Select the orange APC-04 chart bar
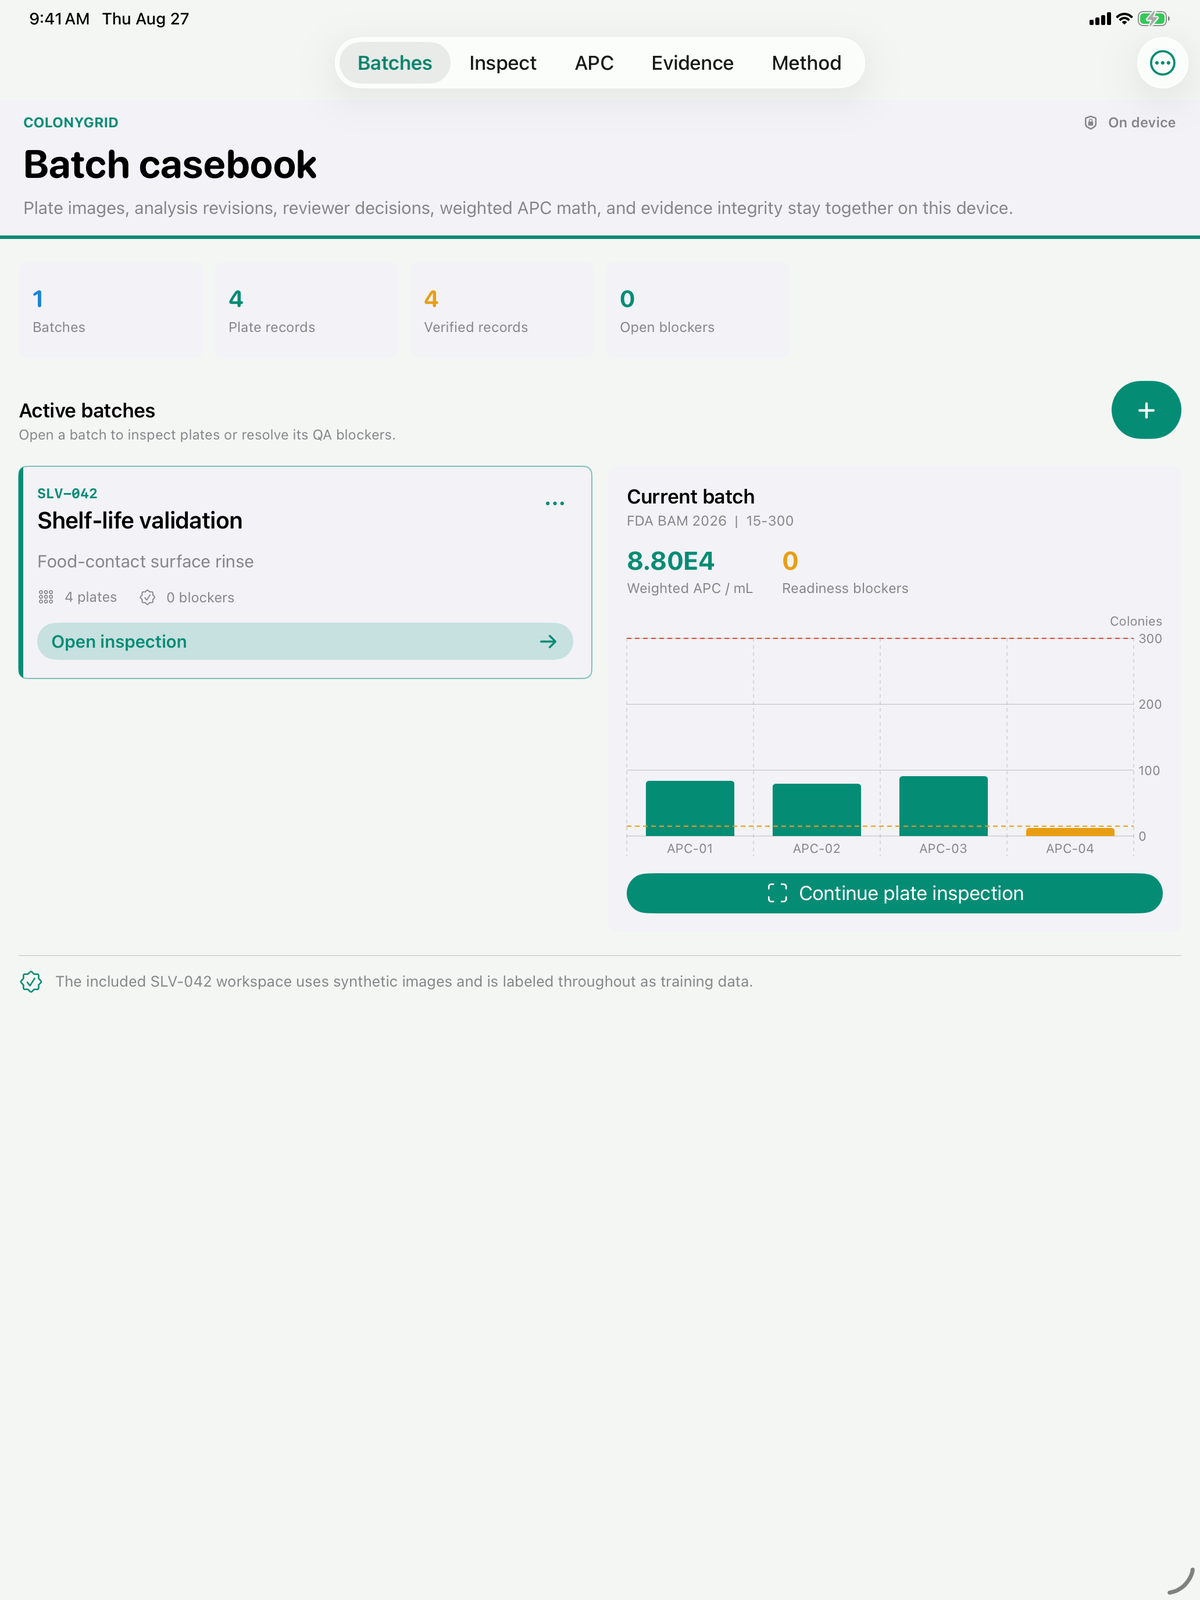Screen dimensions: 1200x1600 1070,832
